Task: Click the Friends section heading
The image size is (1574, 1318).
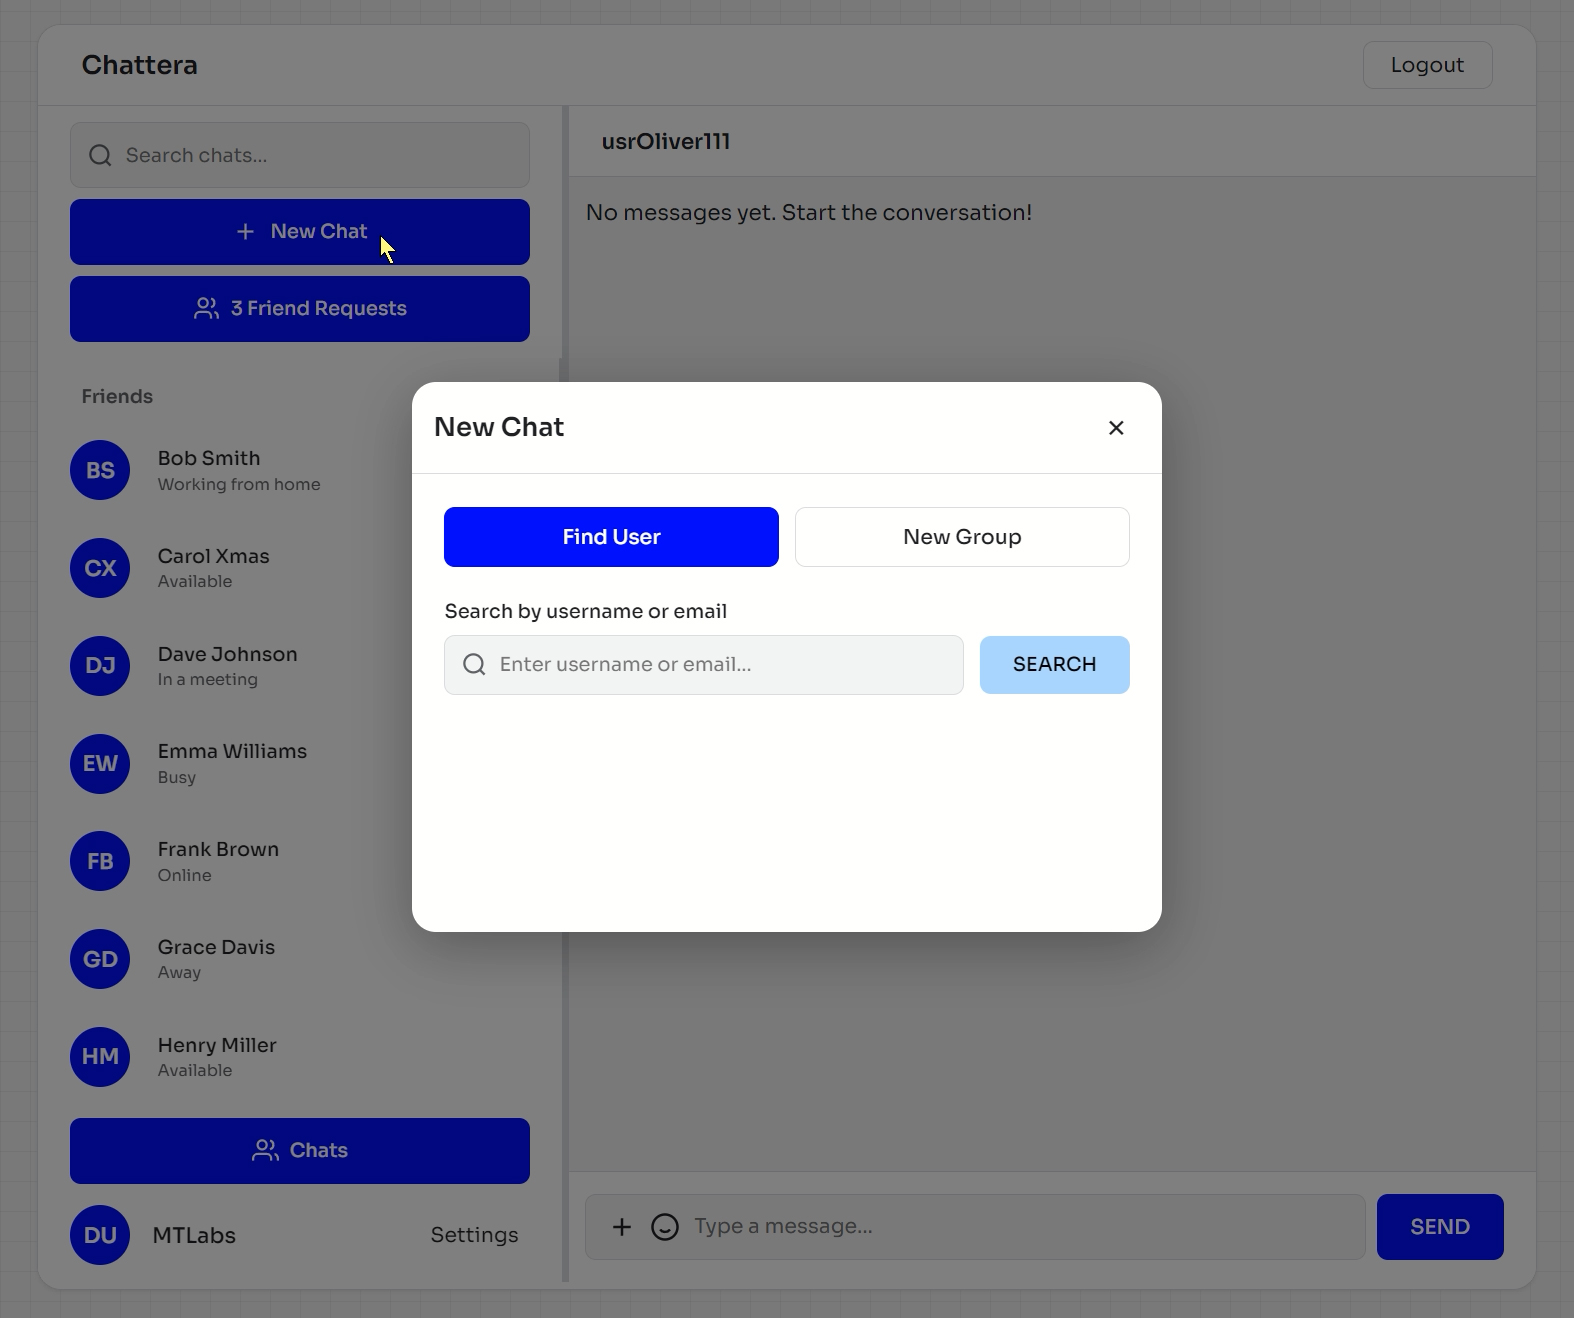Action: [x=117, y=397]
